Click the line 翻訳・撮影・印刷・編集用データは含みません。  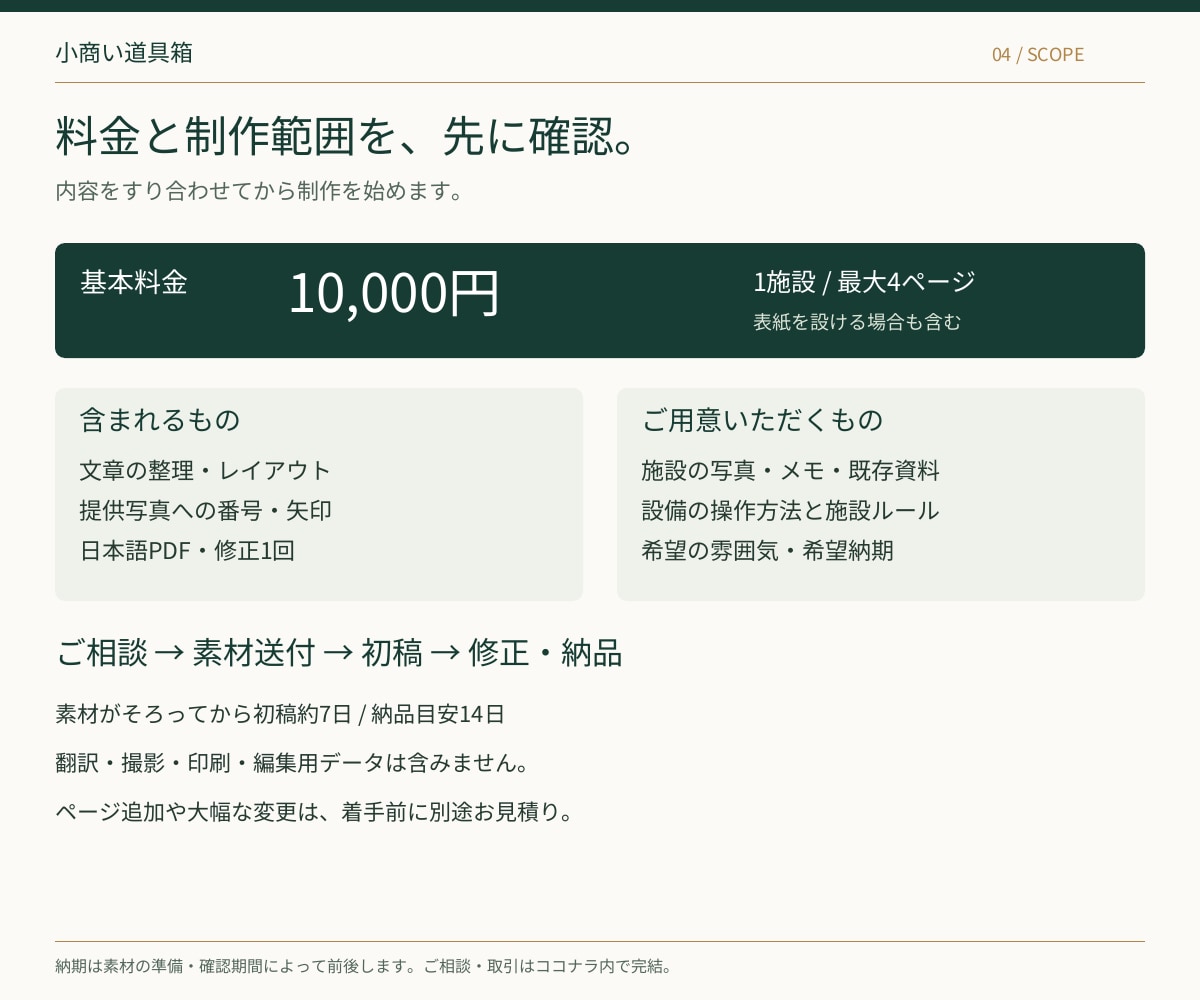[292, 763]
